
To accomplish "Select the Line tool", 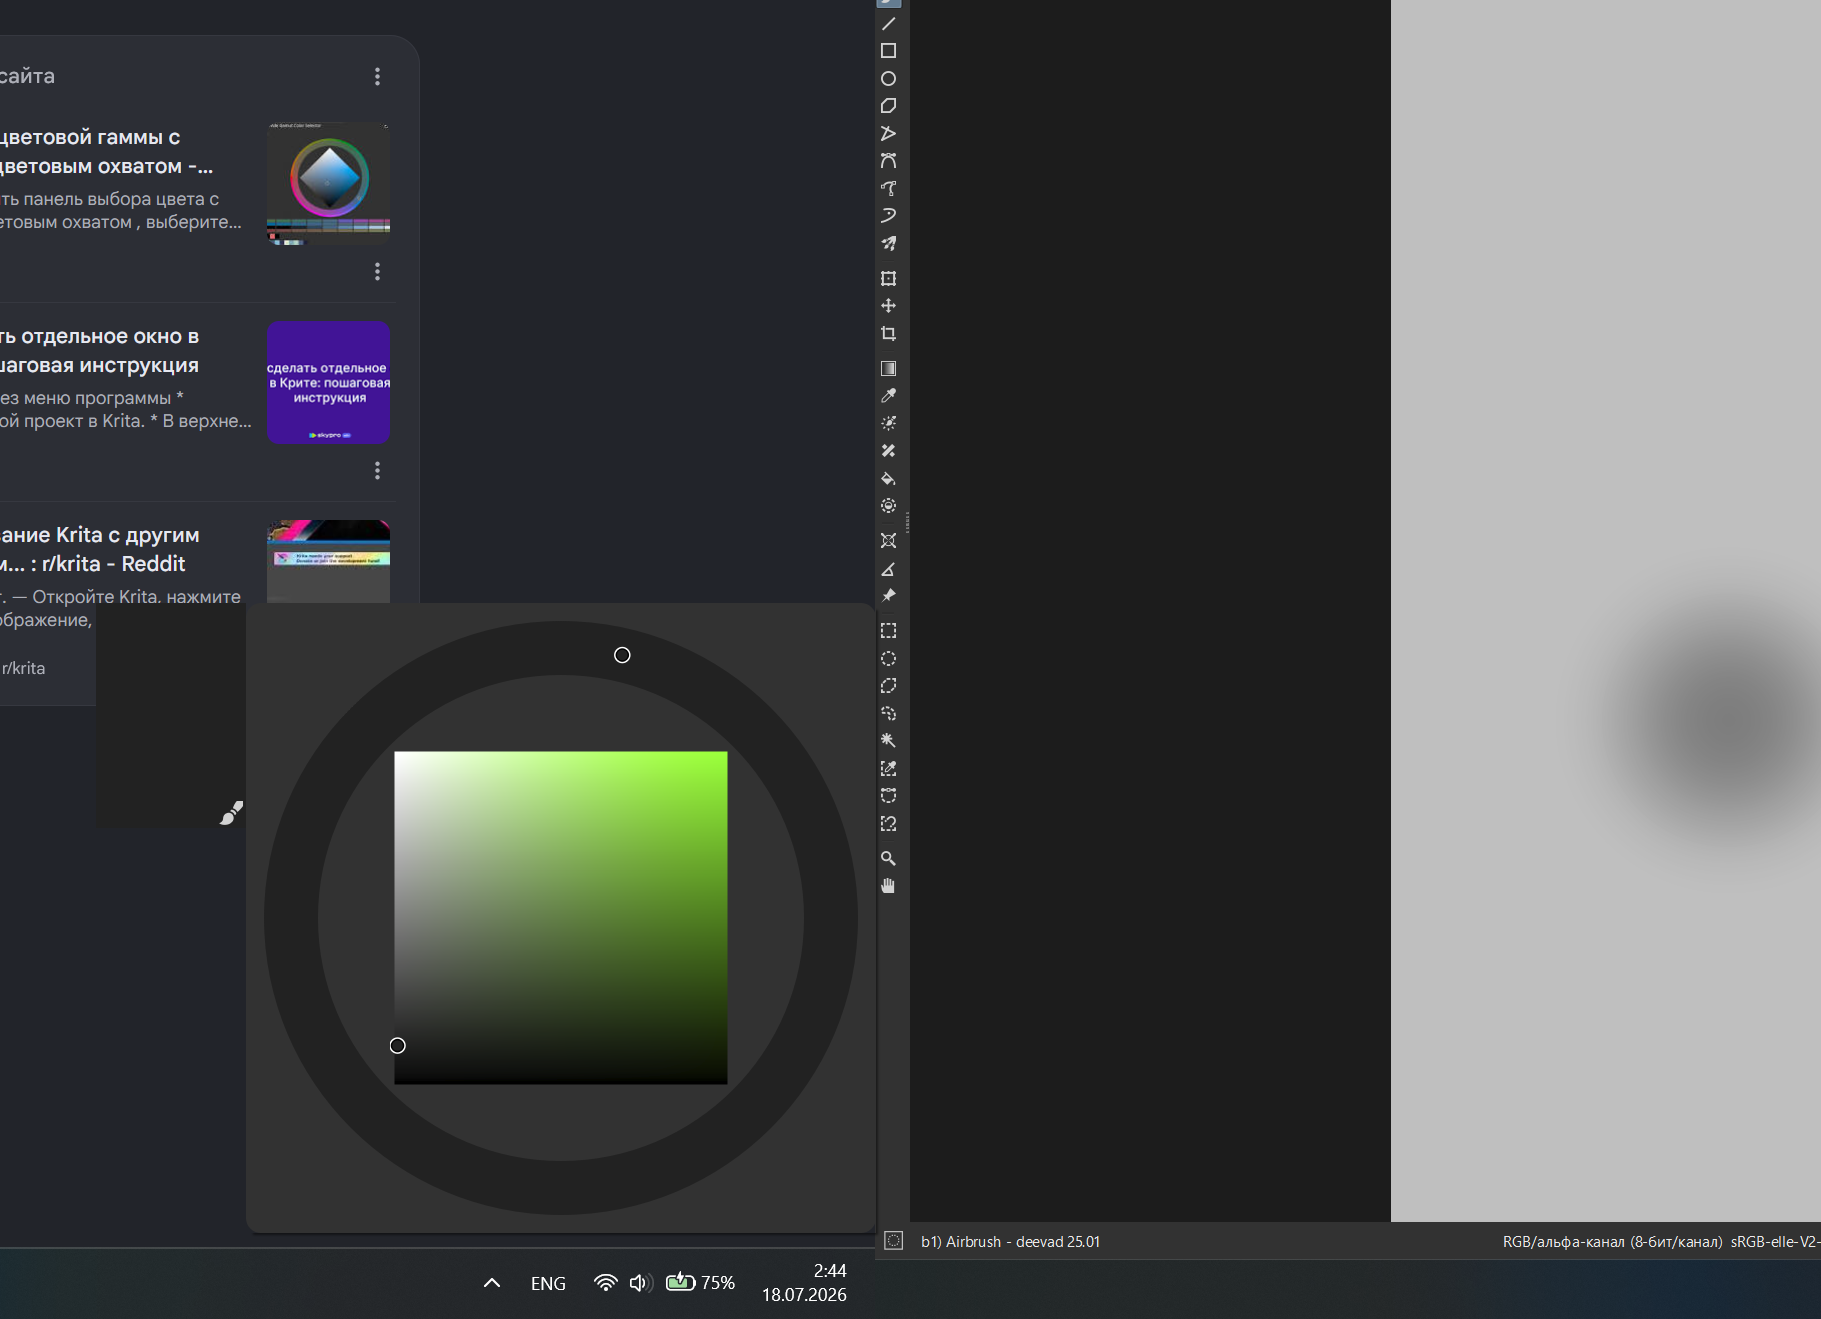I will click(x=888, y=24).
